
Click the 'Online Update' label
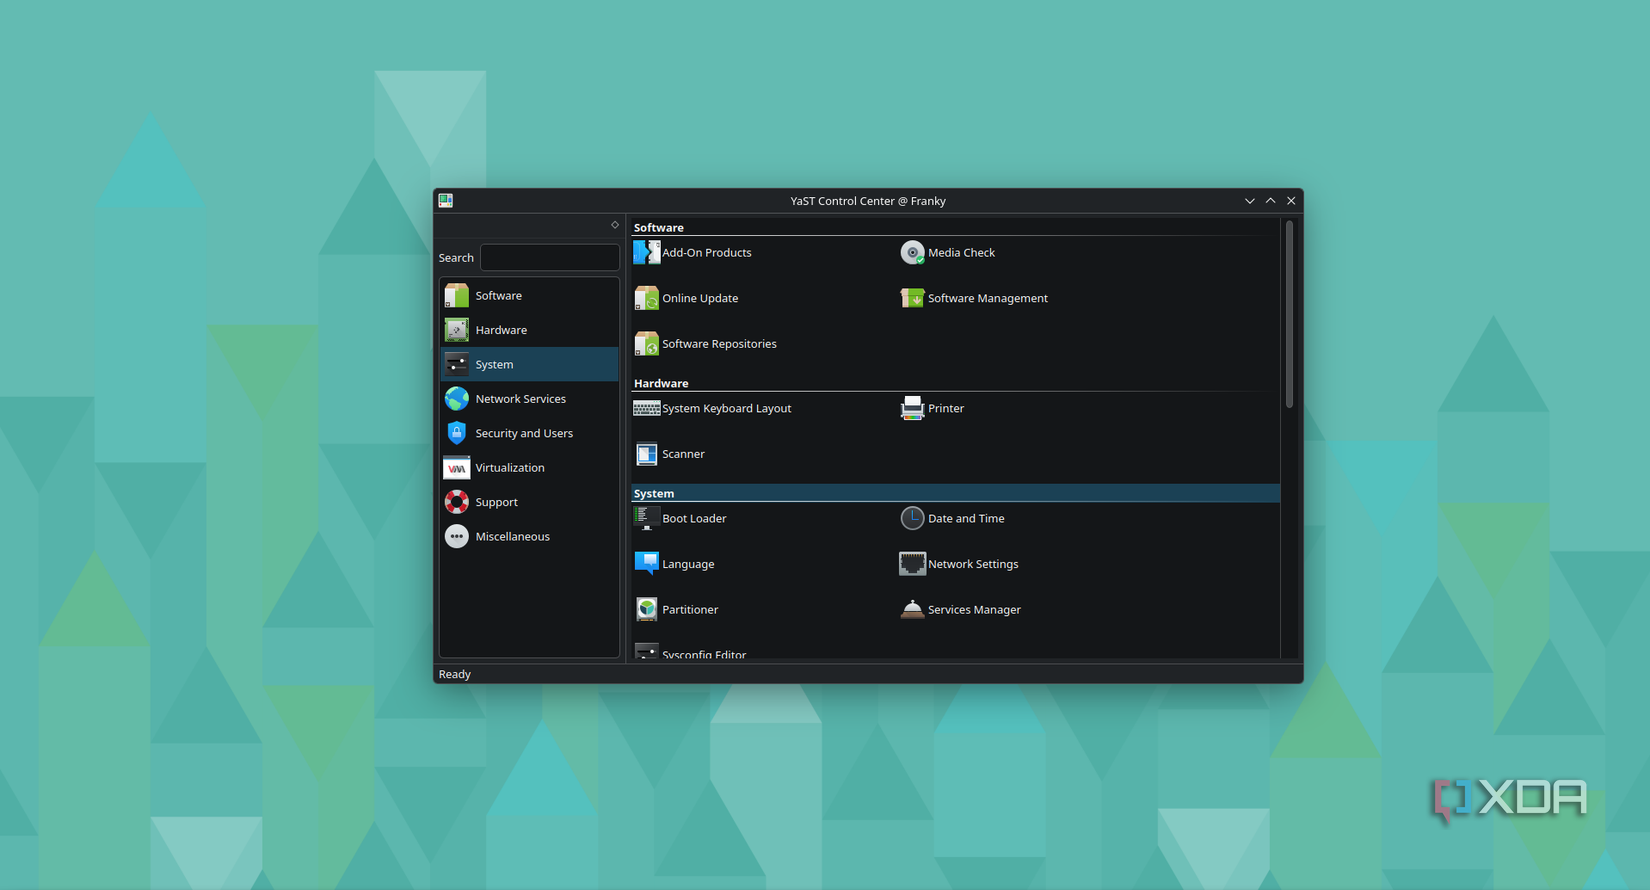point(700,298)
